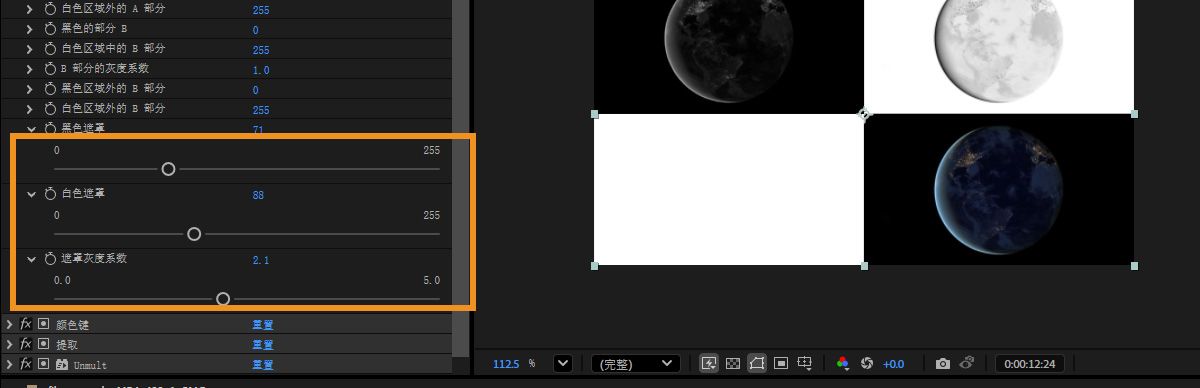Image resolution: width=1200 pixels, height=388 pixels.
Task: Toggle the stopwatch for 黑色区域外的 B 部分
Action: 50,89
